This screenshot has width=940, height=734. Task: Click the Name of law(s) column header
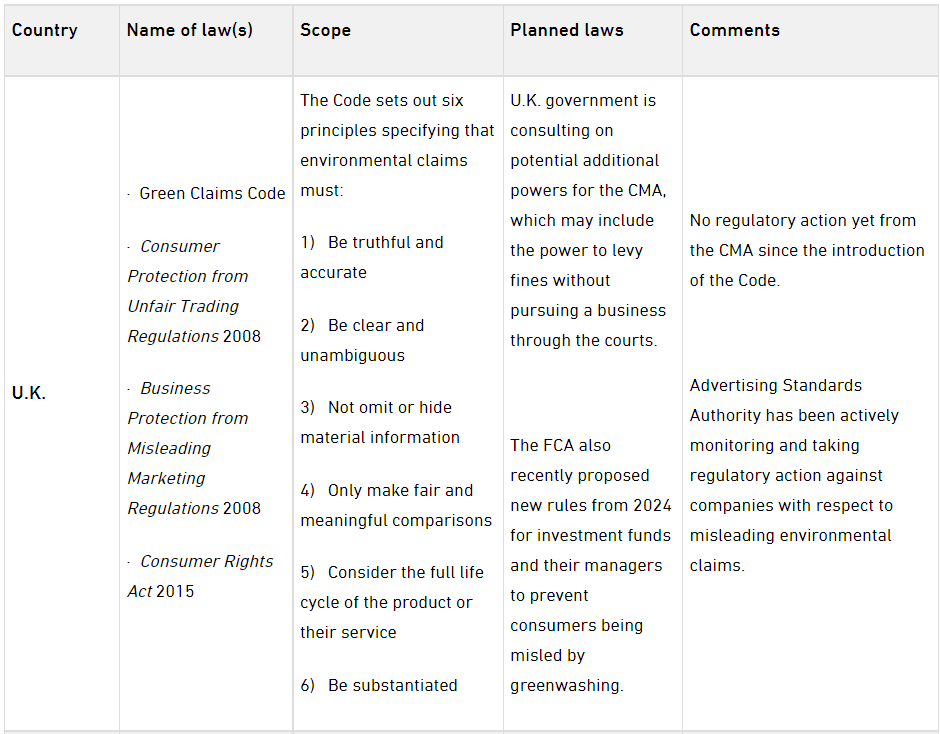(x=190, y=30)
